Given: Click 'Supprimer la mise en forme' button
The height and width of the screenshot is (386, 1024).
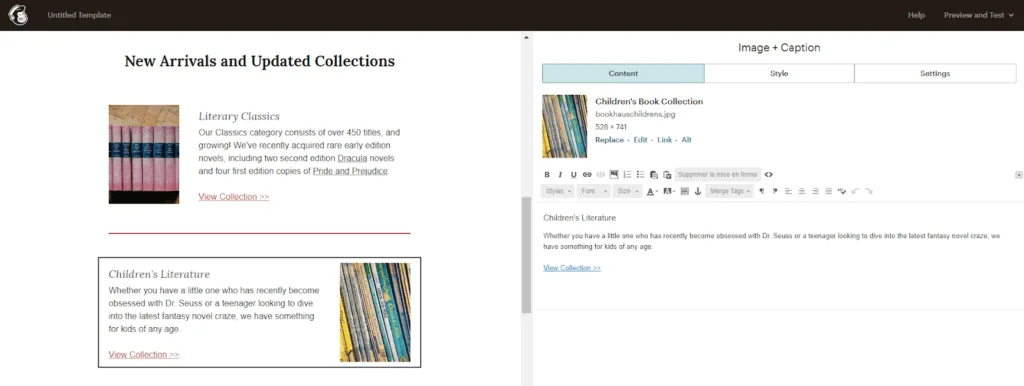Looking at the screenshot, I should pyautogui.click(x=718, y=174).
